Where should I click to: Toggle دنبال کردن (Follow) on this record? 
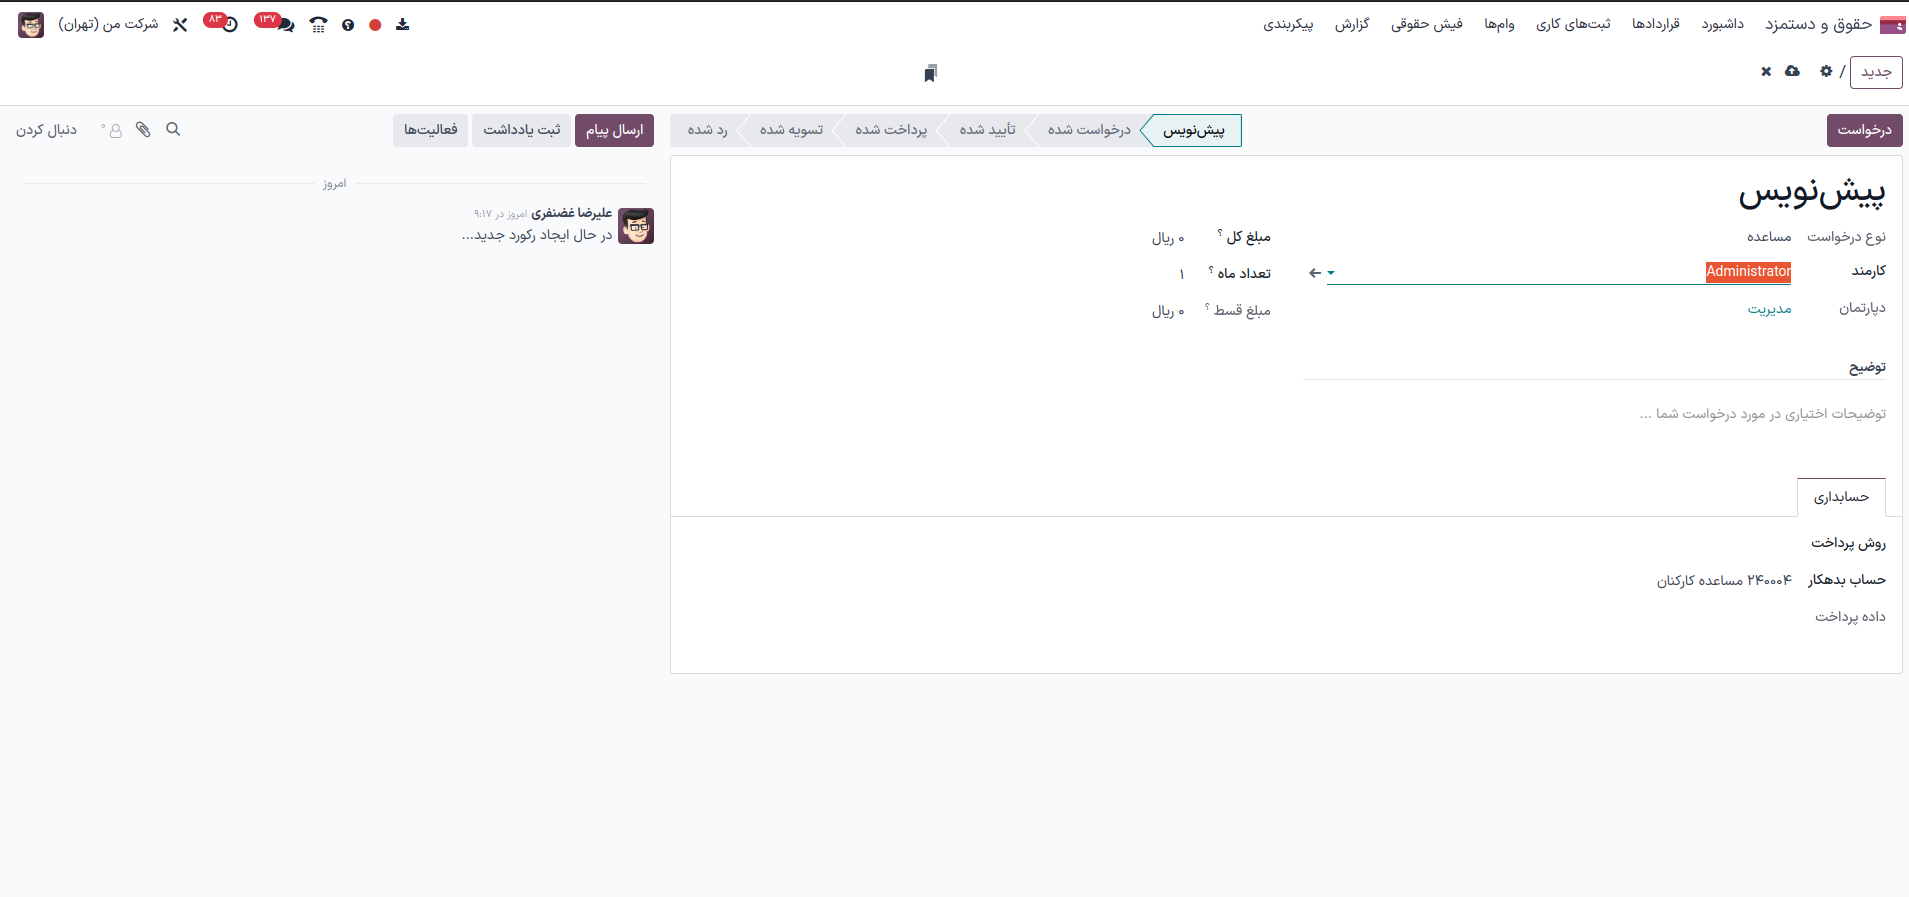[x=46, y=130]
